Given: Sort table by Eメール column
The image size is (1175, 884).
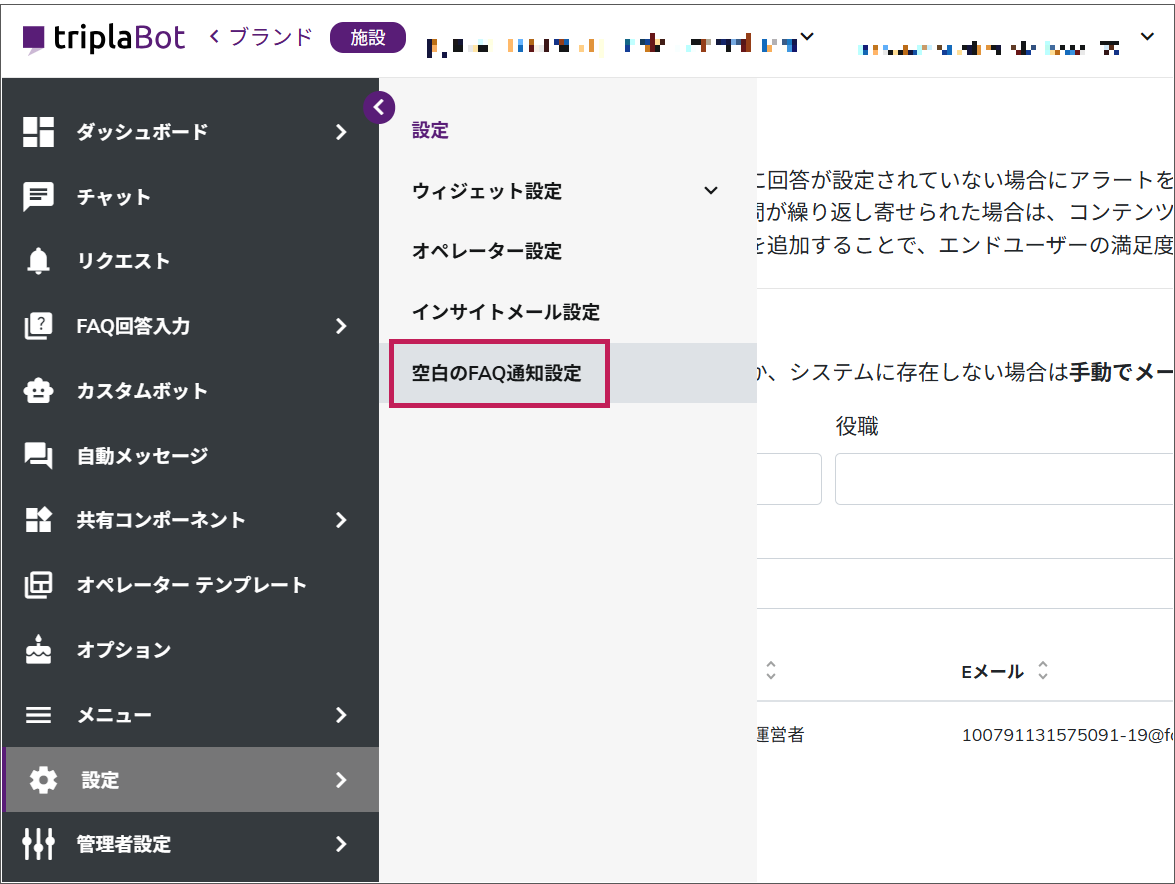Looking at the screenshot, I should [x=1043, y=670].
